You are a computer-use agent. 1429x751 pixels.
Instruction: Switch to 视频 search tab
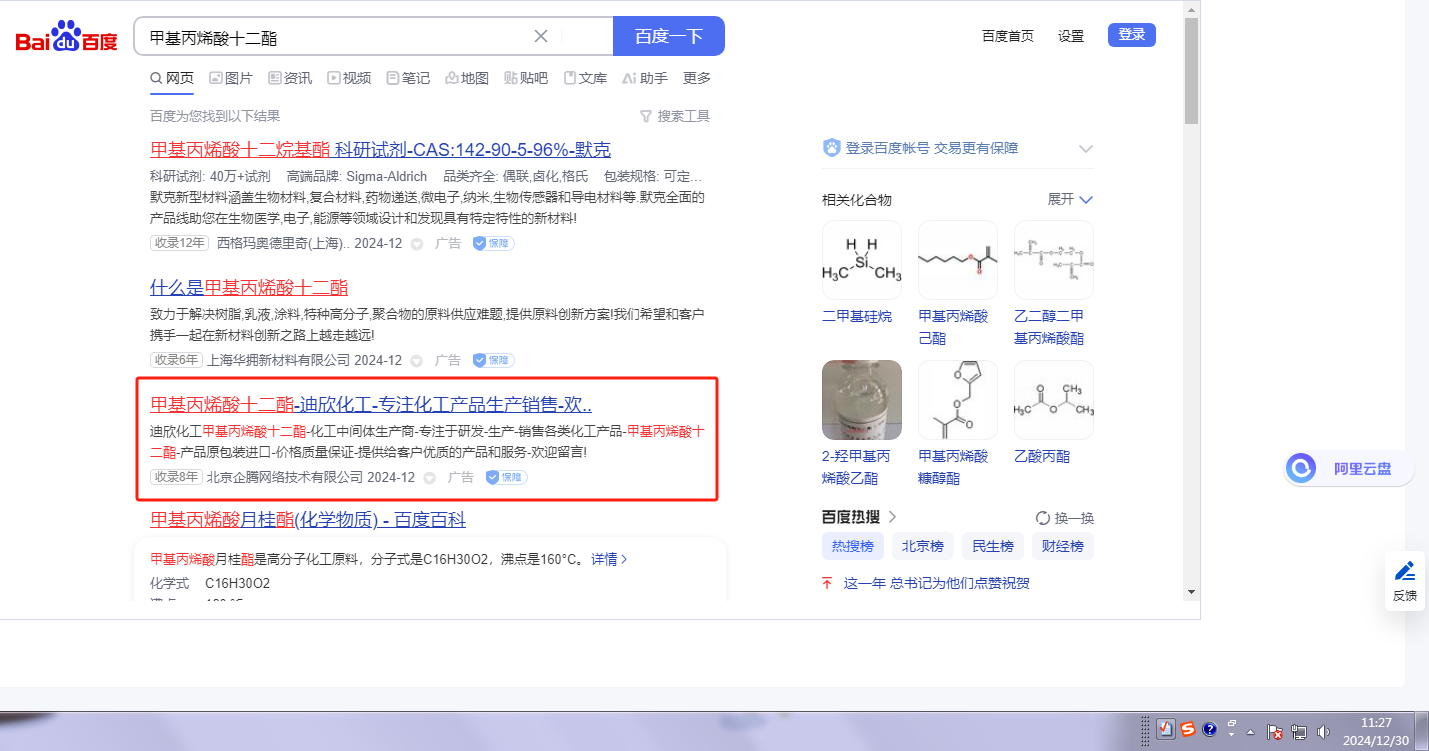[349, 78]
